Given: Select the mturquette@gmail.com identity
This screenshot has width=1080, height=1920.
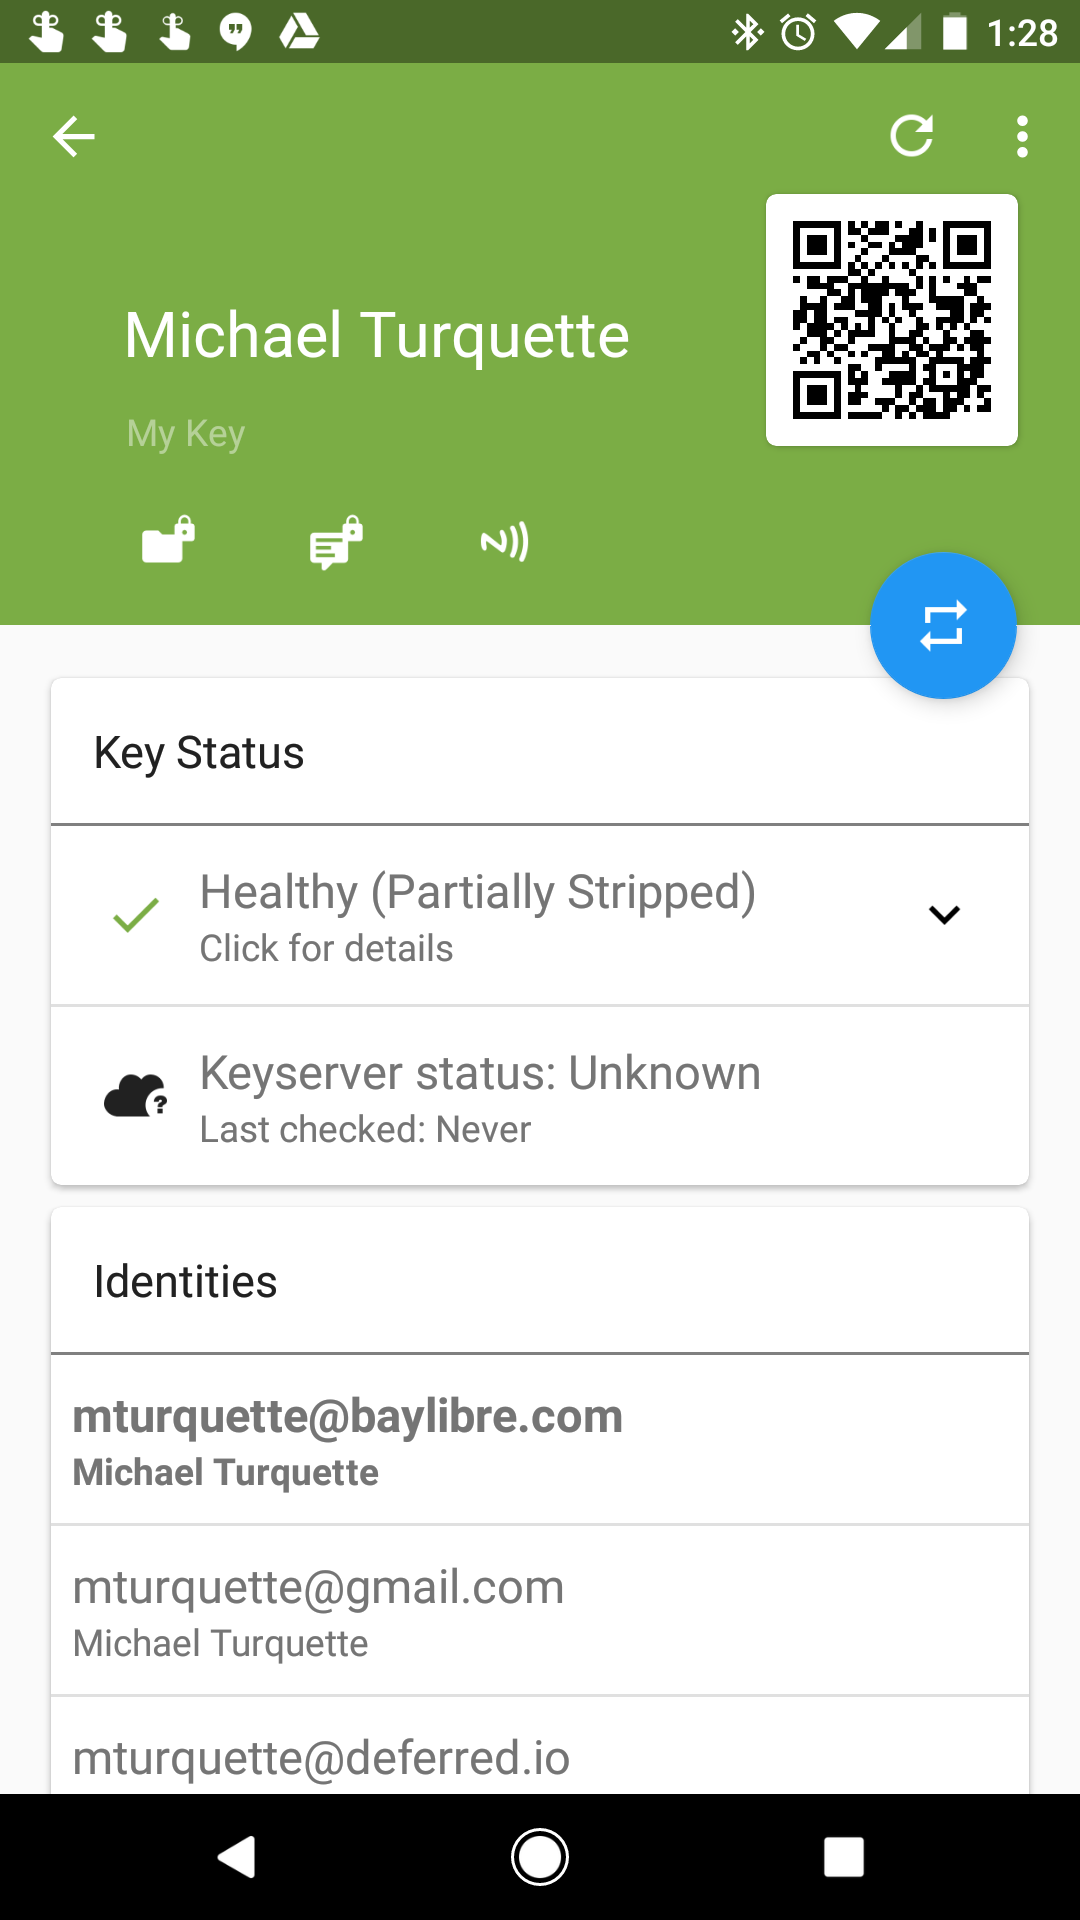Looking at the screenshot, I should coord(540,1611).
